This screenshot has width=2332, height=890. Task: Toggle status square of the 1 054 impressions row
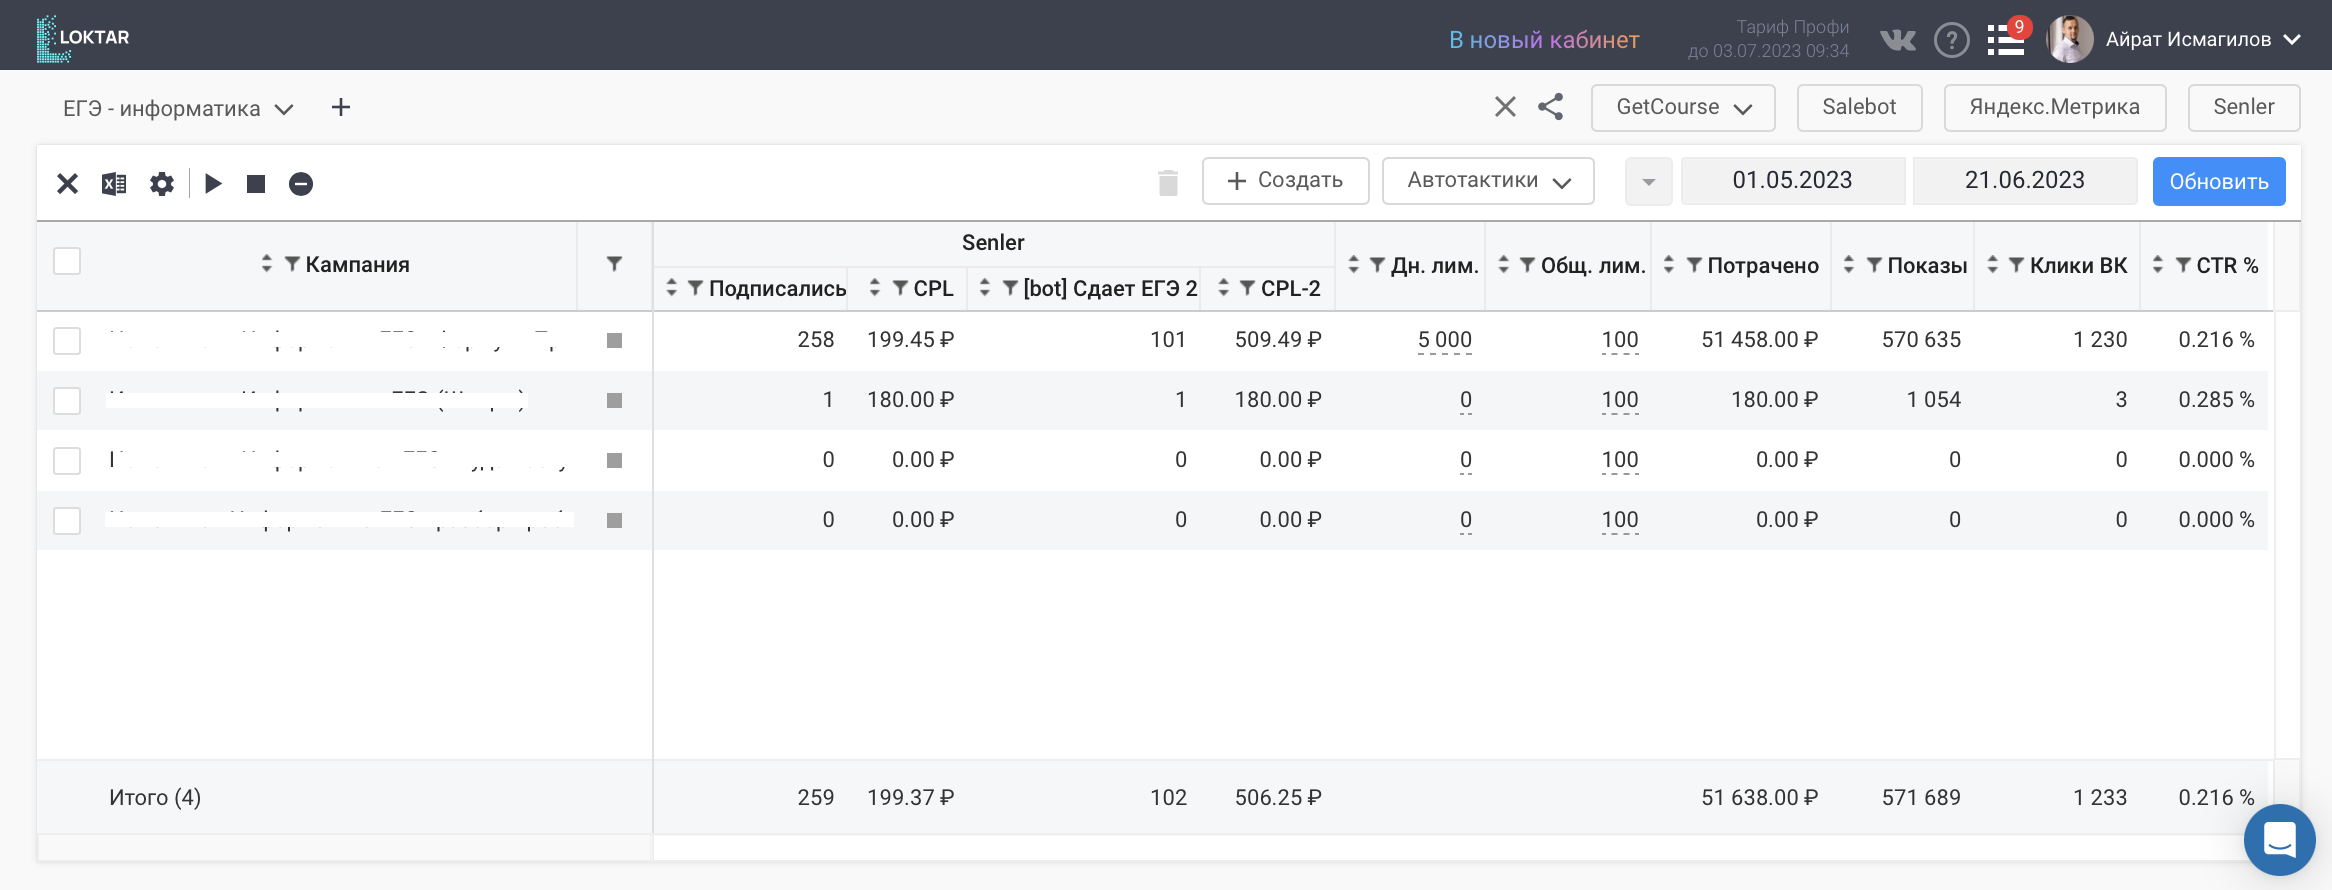[x=615, y=401]
